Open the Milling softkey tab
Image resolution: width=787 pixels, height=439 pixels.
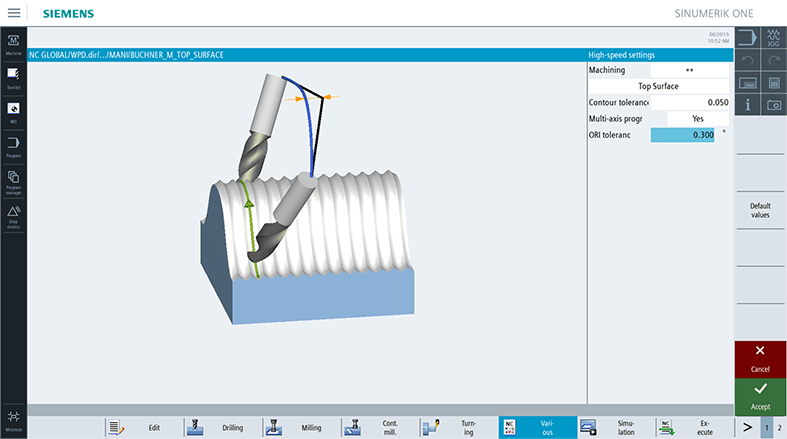[300, 427]
